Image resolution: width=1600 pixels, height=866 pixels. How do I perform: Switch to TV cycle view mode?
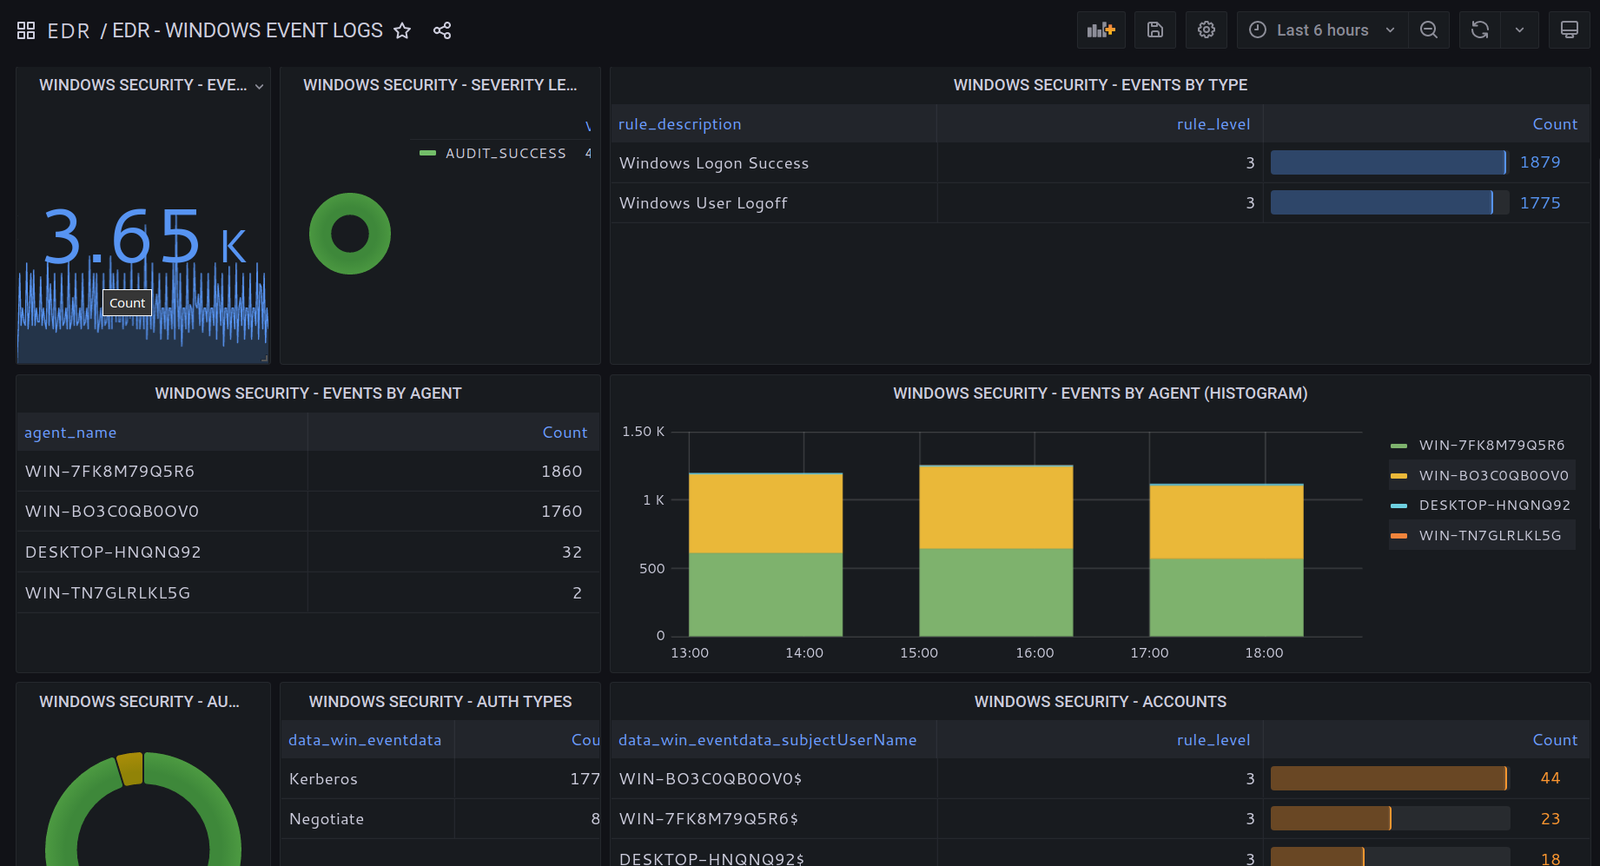(1569, 30)
